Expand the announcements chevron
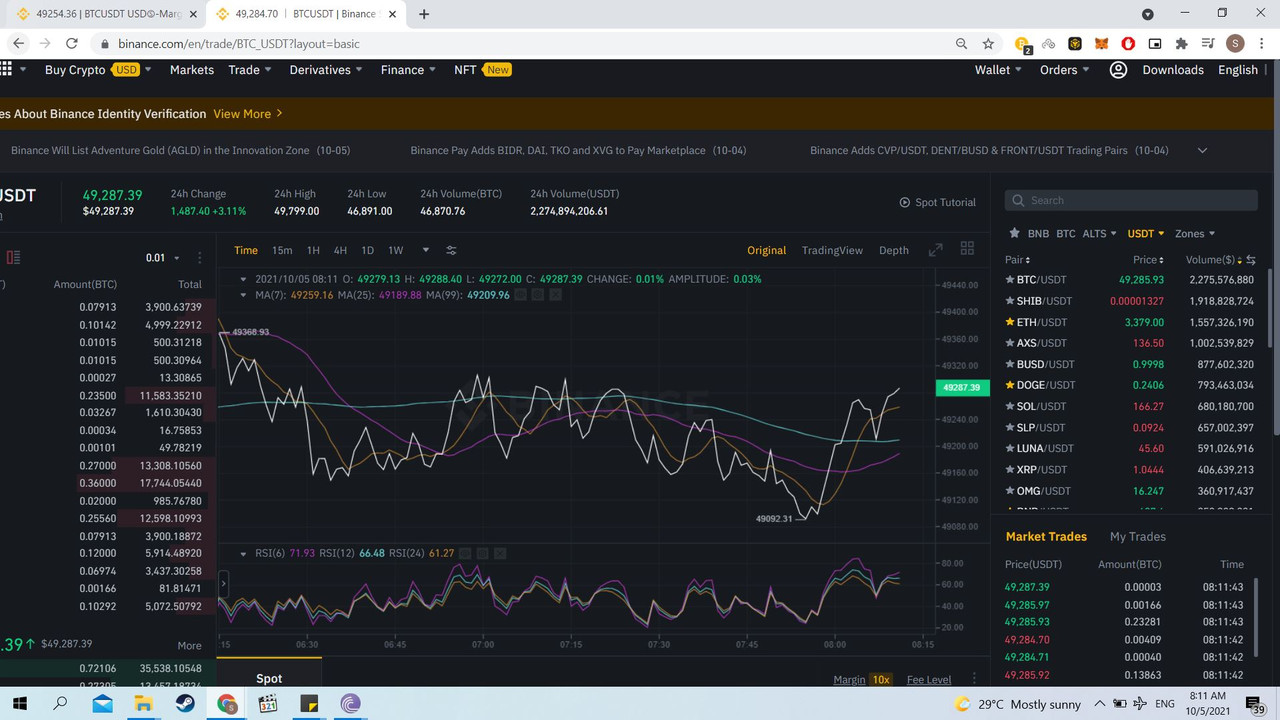Viewport: 1280px width, 720px height. pos(1202,150)
